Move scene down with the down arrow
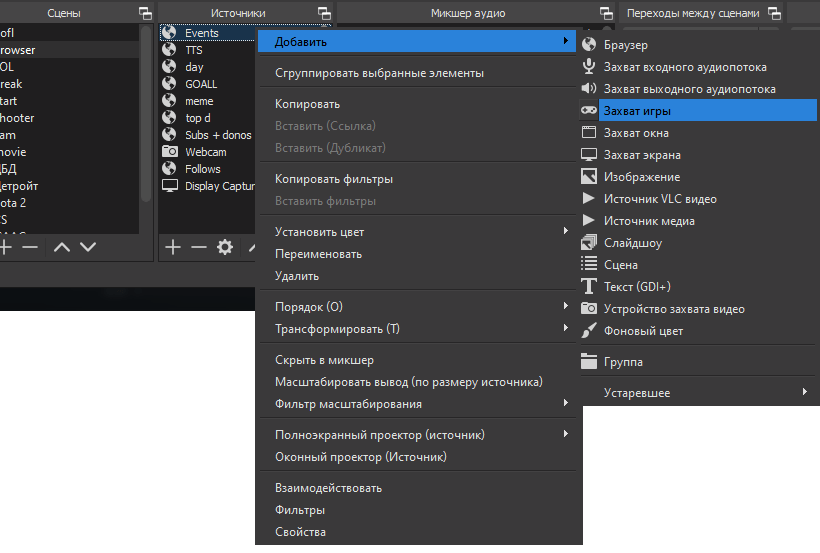This screenshot has width=820, height=553. (88, 247)
